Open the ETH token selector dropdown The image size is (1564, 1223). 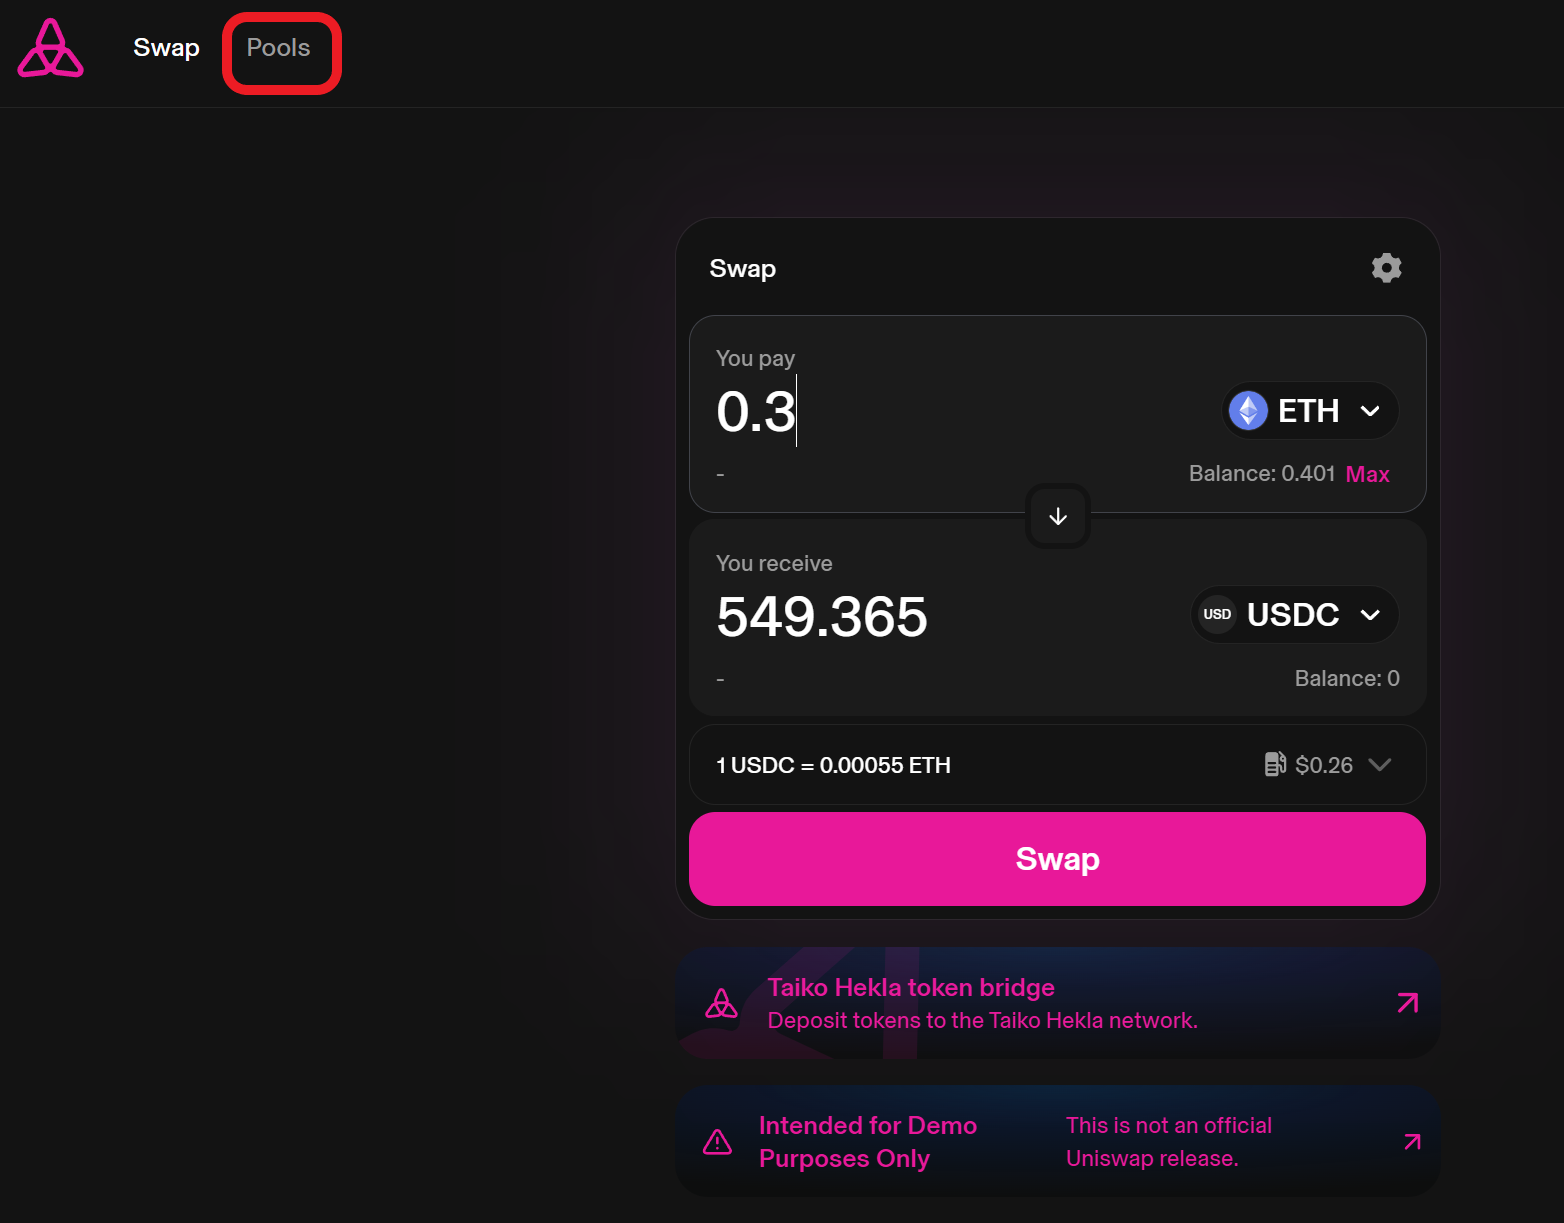click(1310, 411)
